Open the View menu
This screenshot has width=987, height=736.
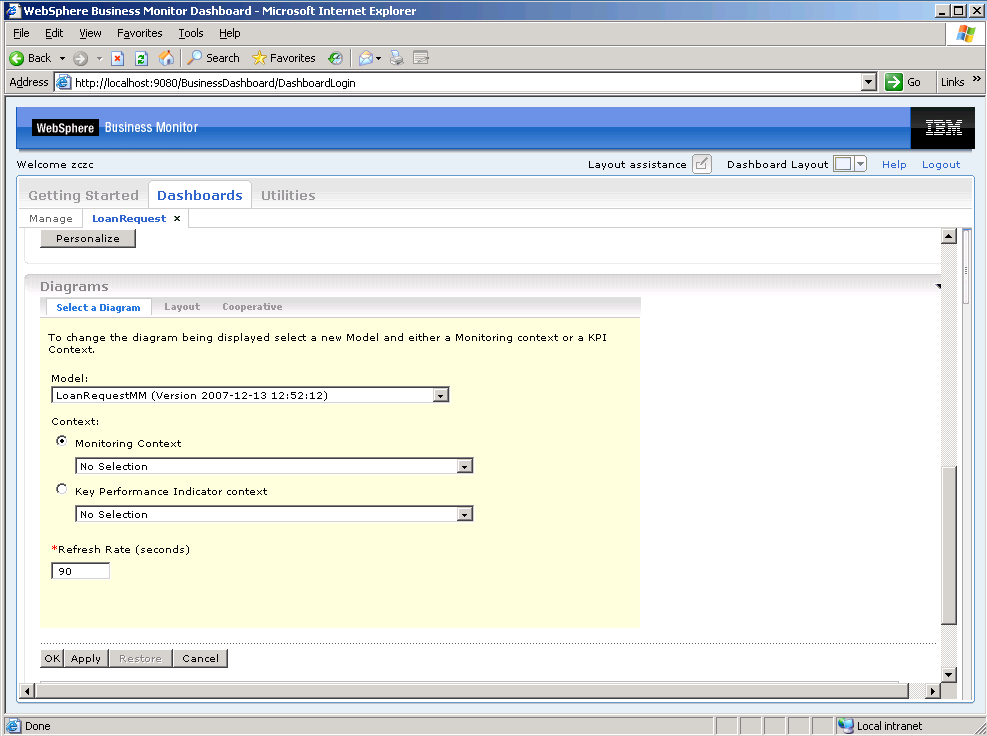90,33
